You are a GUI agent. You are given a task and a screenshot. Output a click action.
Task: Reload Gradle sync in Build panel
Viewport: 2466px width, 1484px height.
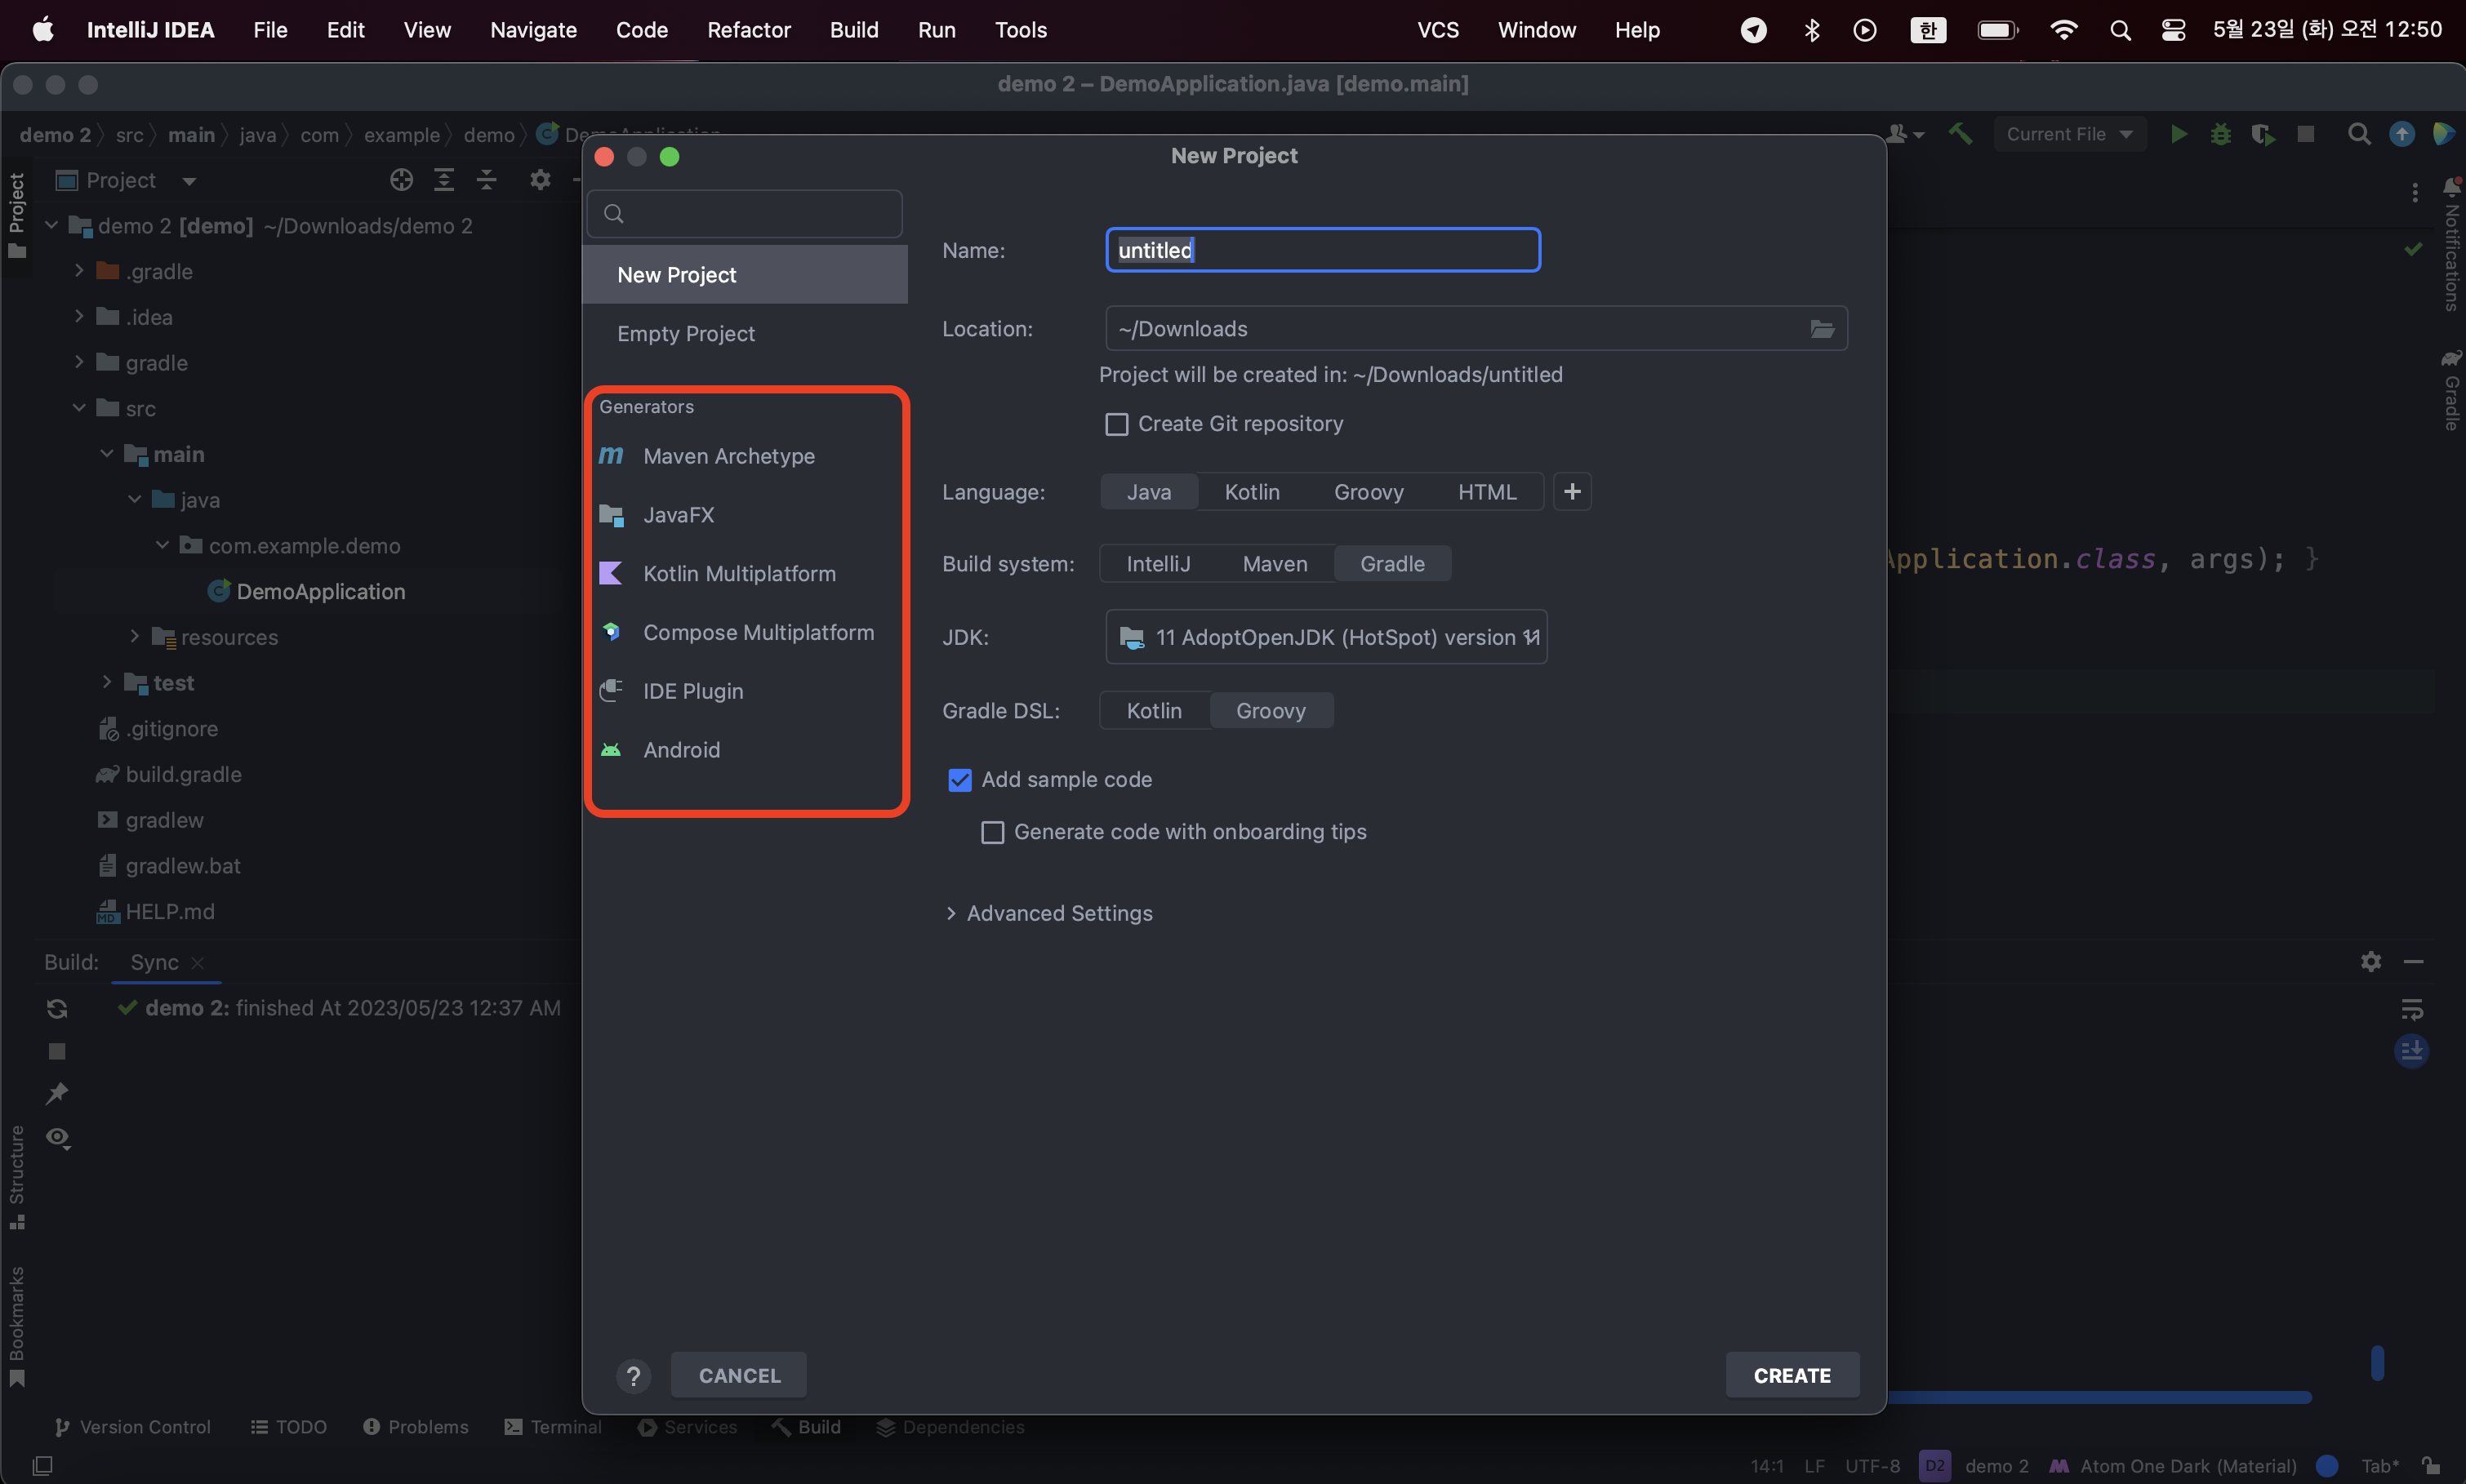point(57,1009)
